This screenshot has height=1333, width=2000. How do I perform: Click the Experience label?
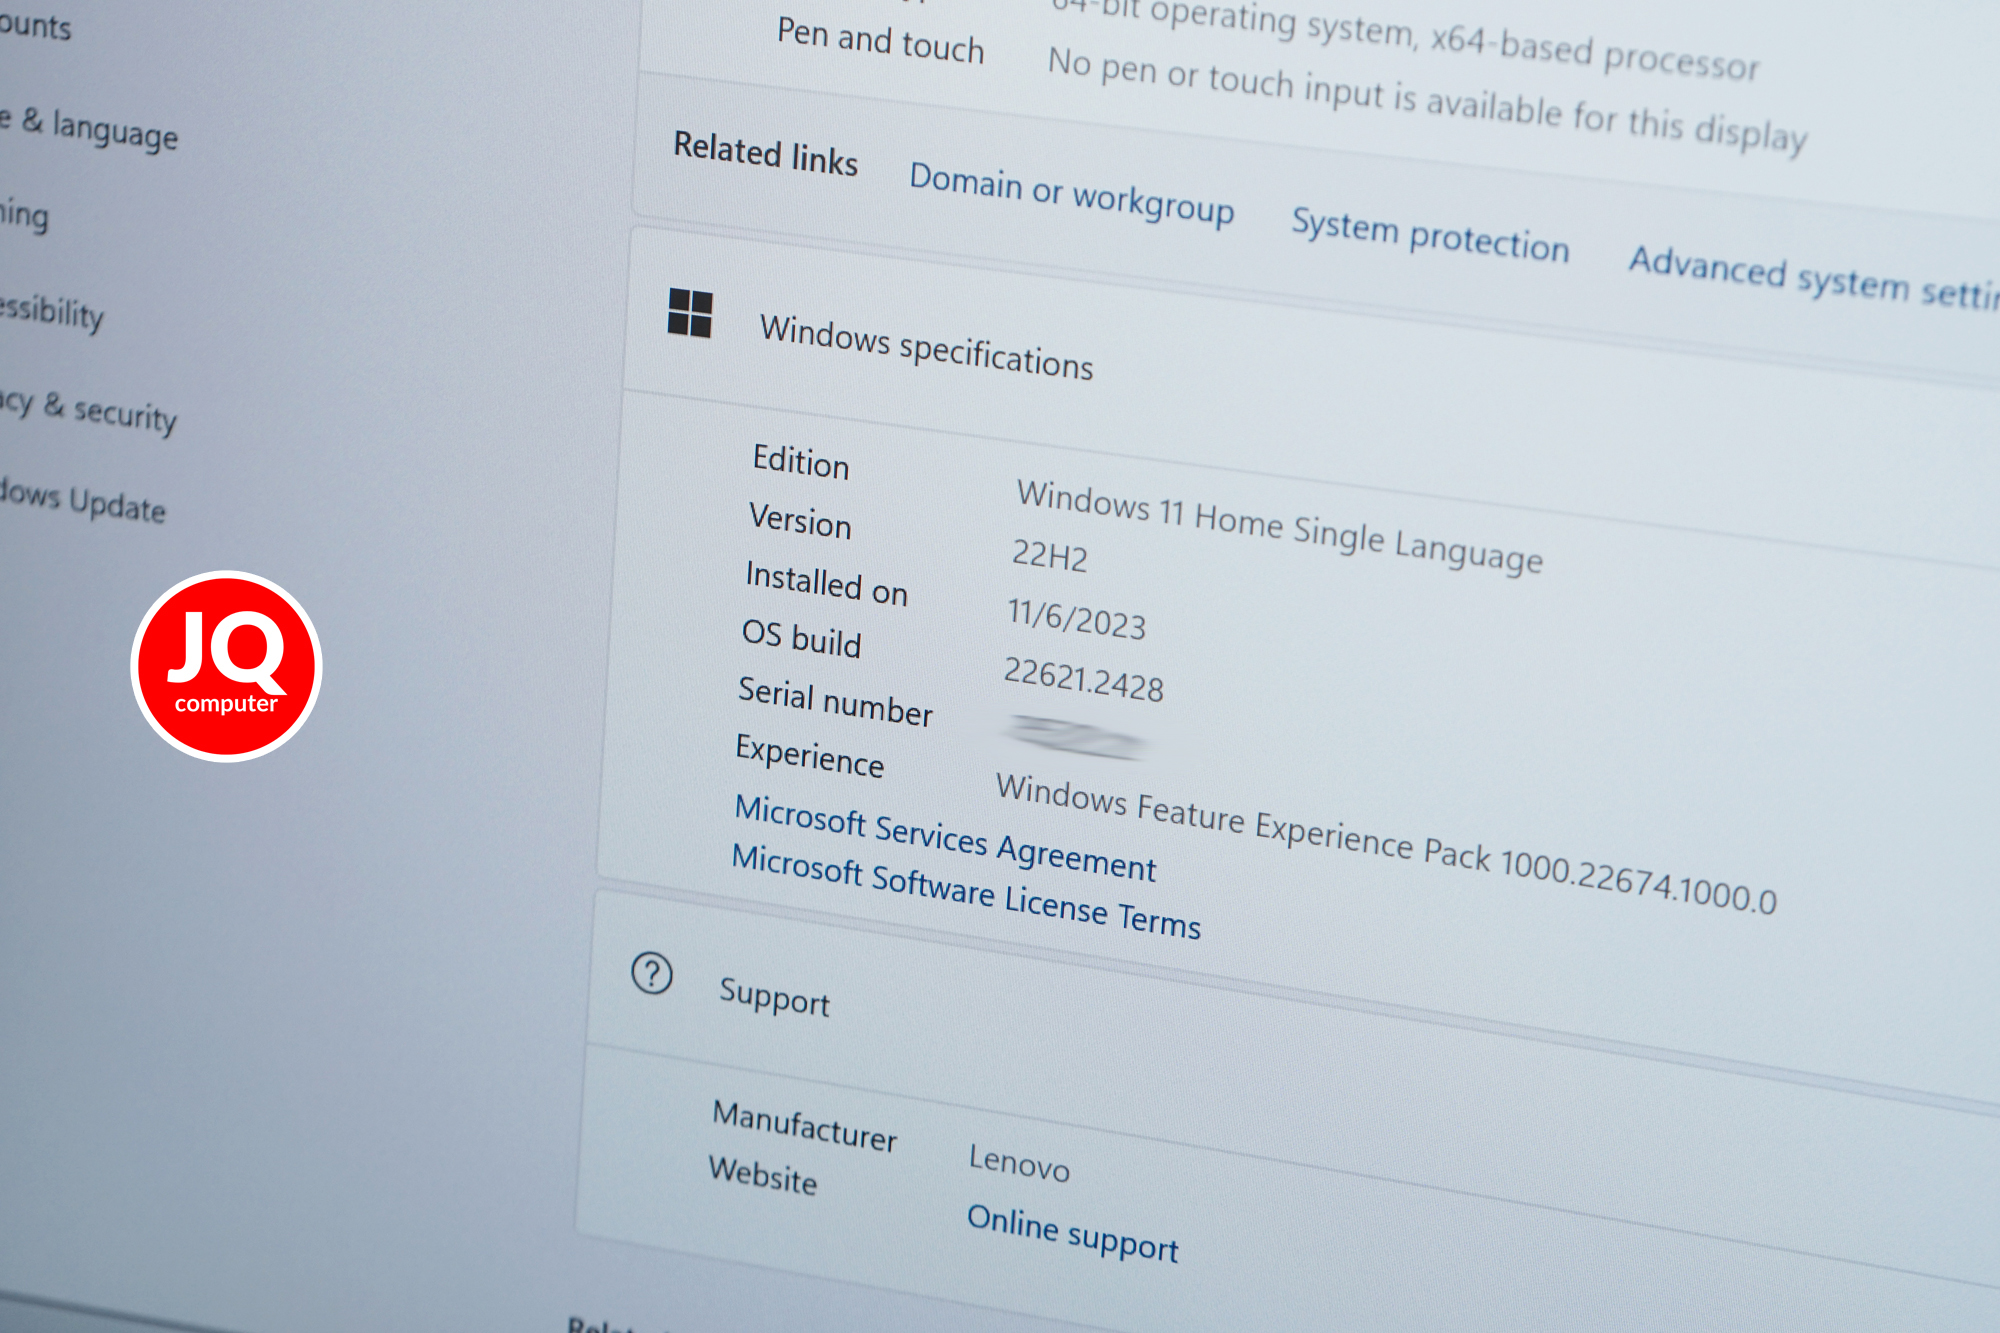point(809,755)
